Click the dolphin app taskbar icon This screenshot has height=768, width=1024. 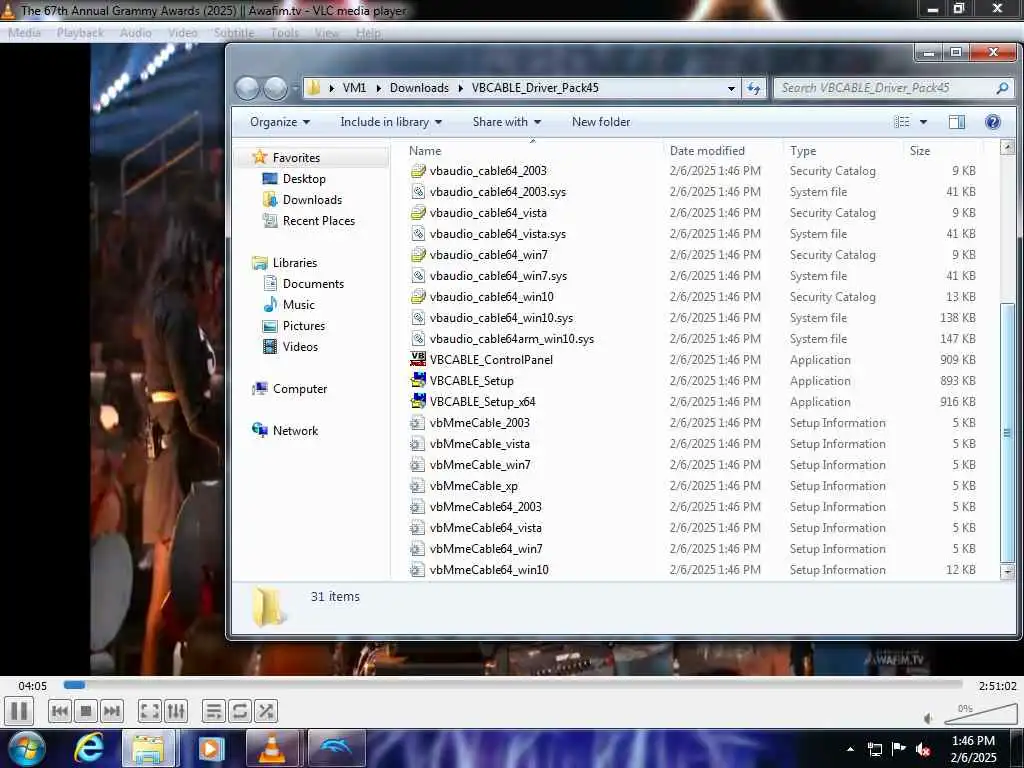(x=334, y=748)
